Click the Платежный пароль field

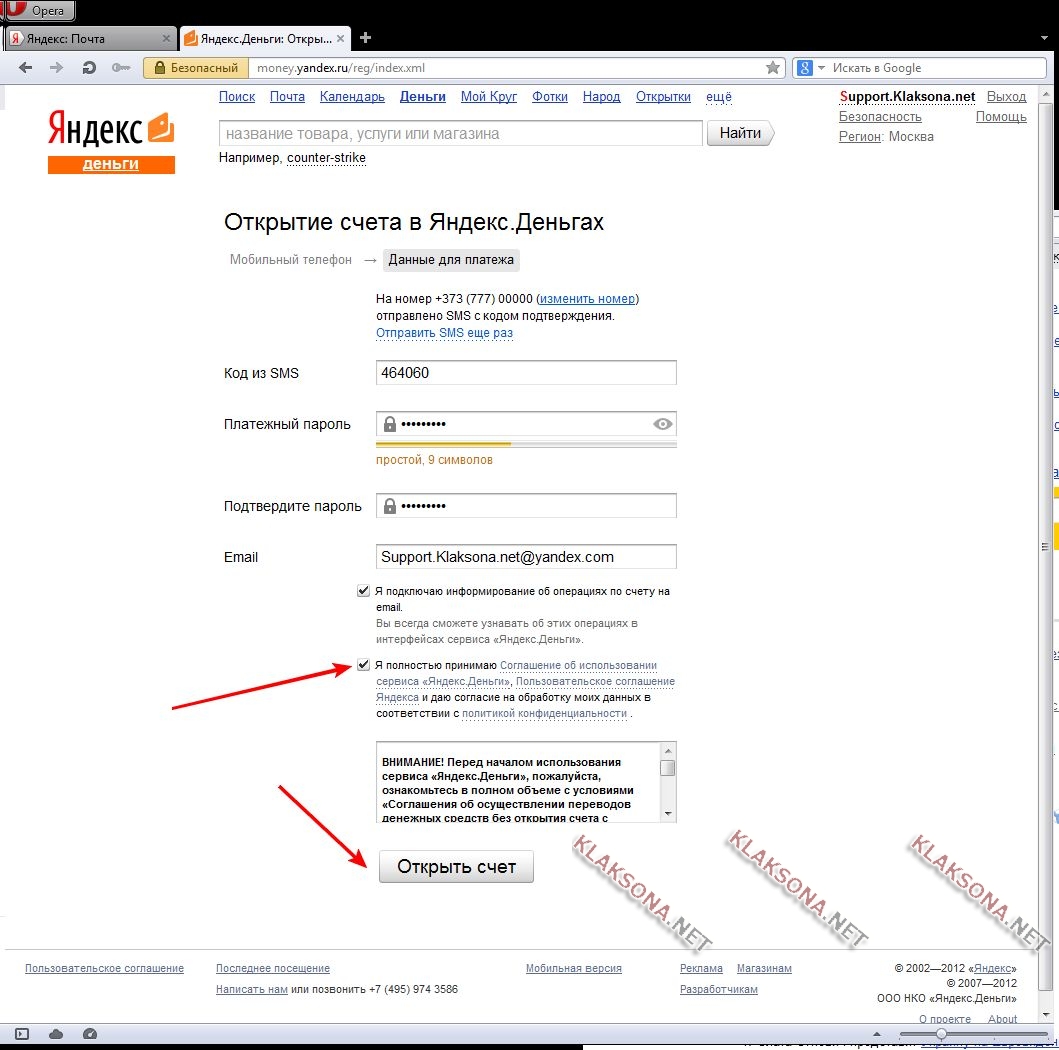(x=526, y=424)
